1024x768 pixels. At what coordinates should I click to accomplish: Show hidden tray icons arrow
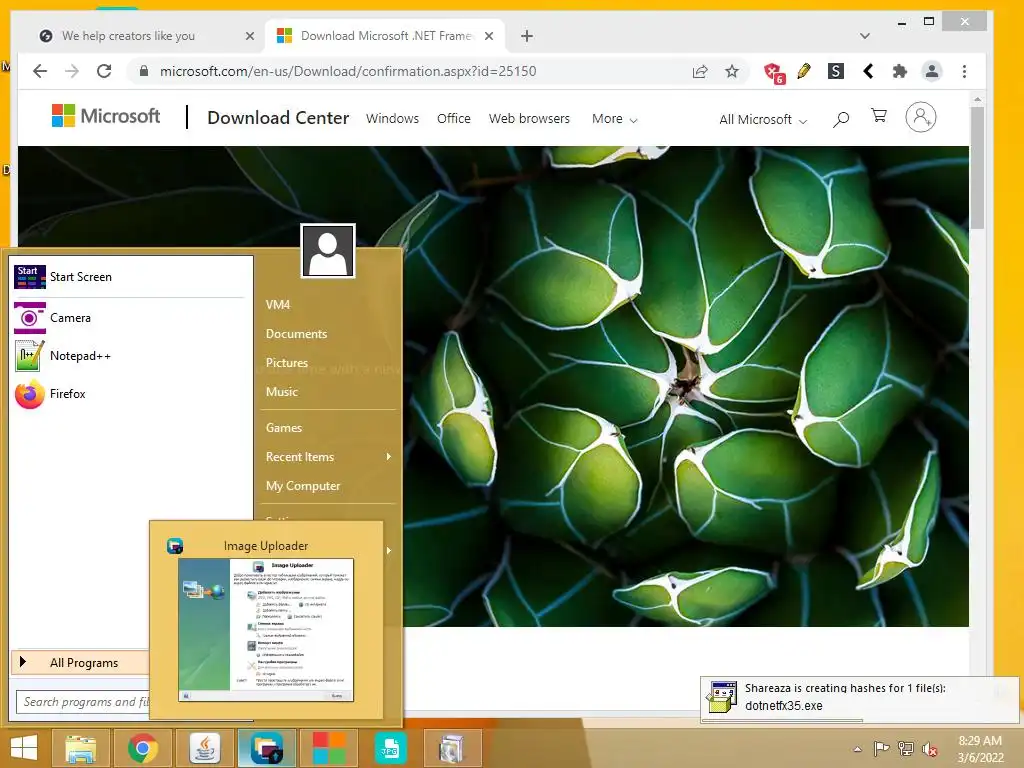click(x=857, y=749)
